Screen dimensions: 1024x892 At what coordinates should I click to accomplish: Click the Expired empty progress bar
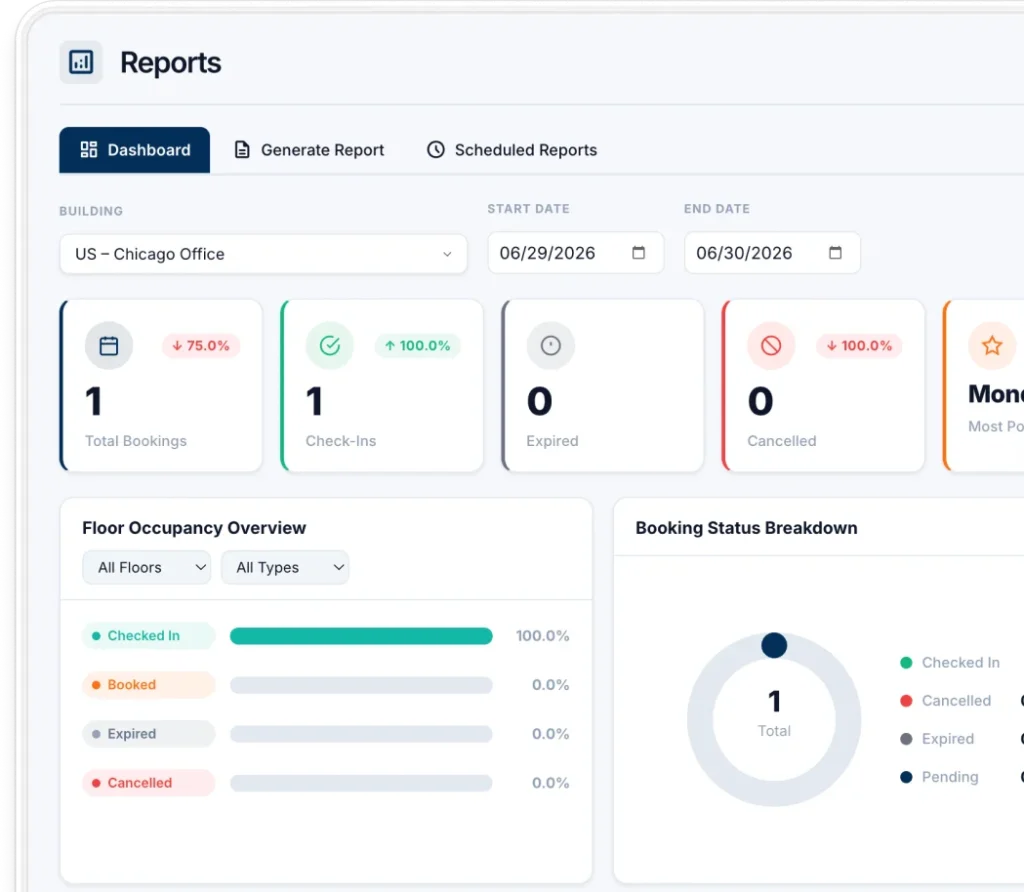coord(361,734)
